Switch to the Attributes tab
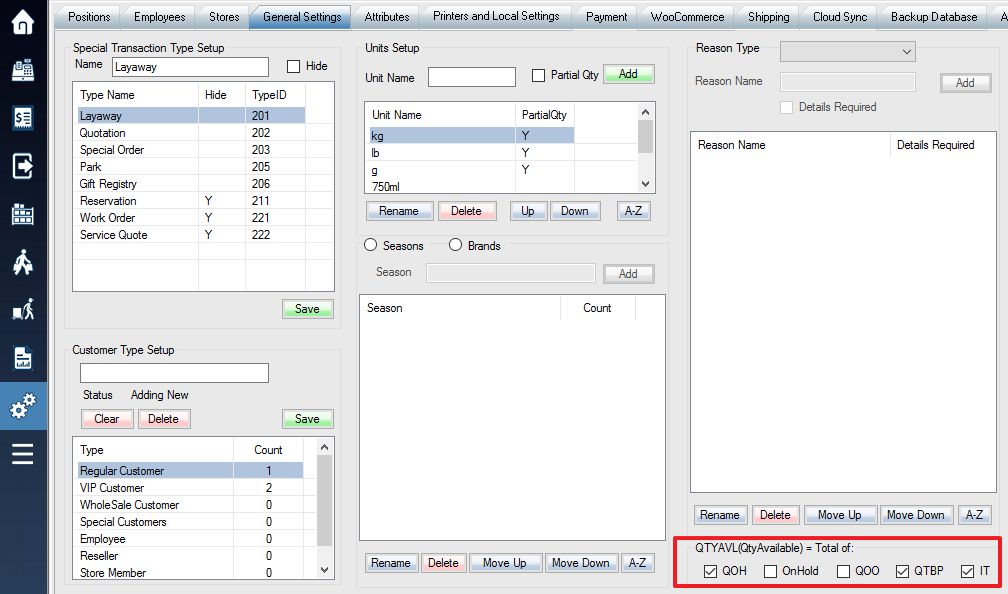 [x=387, y=17]
